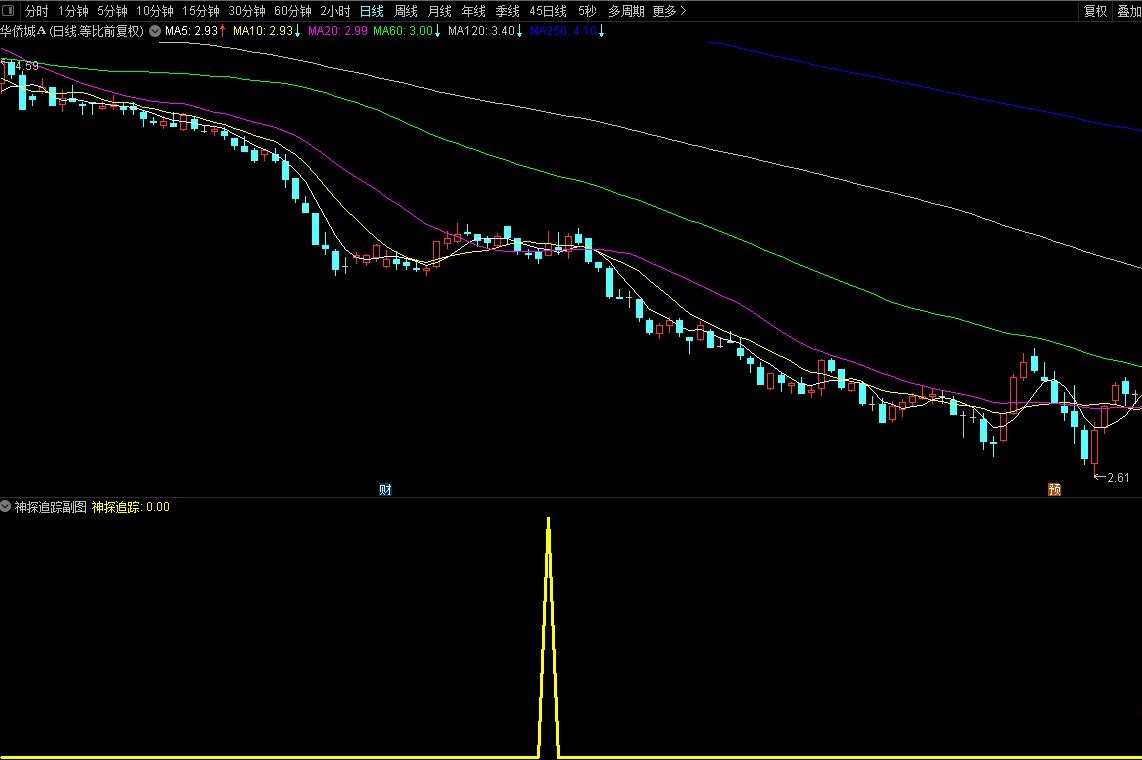1142x760 pixels.
Task: Click the MA120: 3.40 value
Action: (485, 31)
